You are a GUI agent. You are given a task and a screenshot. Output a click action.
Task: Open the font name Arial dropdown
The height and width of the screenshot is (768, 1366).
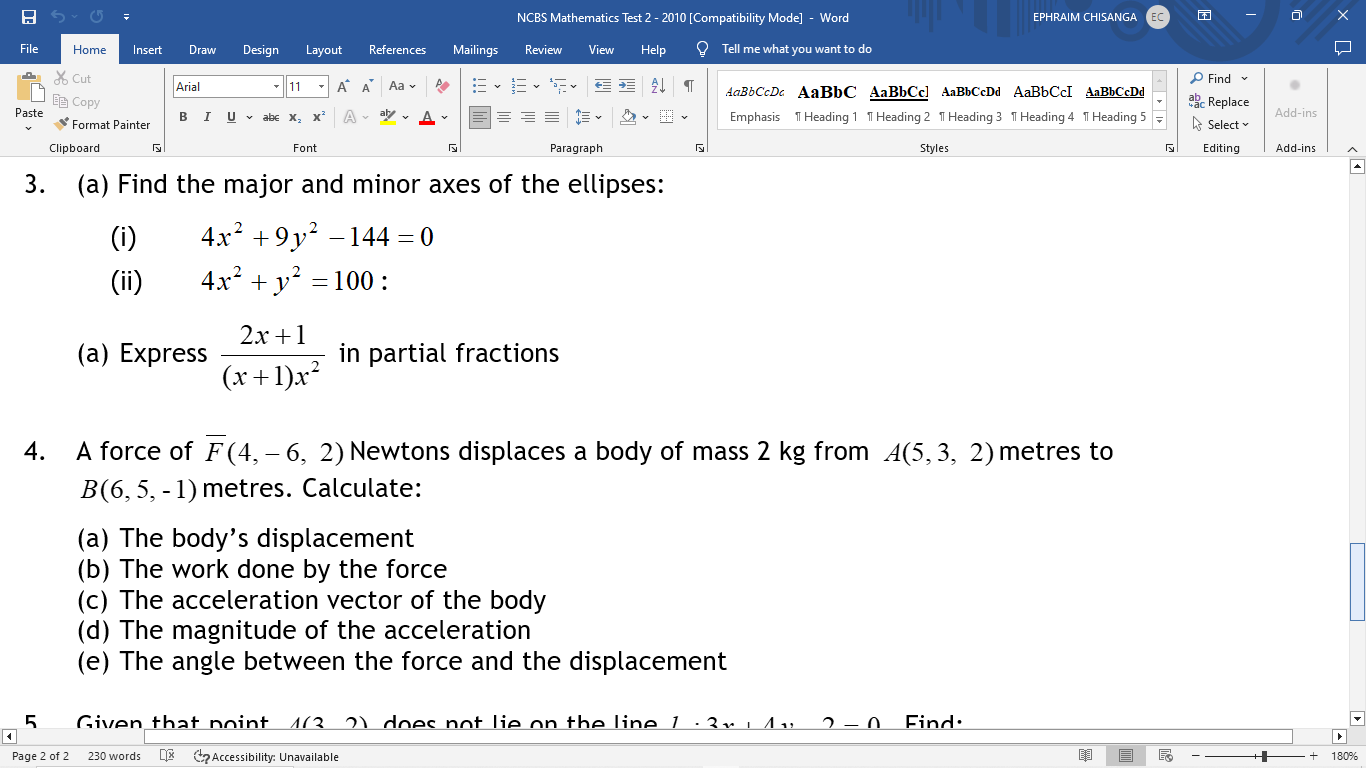click(x=276, y=87)
